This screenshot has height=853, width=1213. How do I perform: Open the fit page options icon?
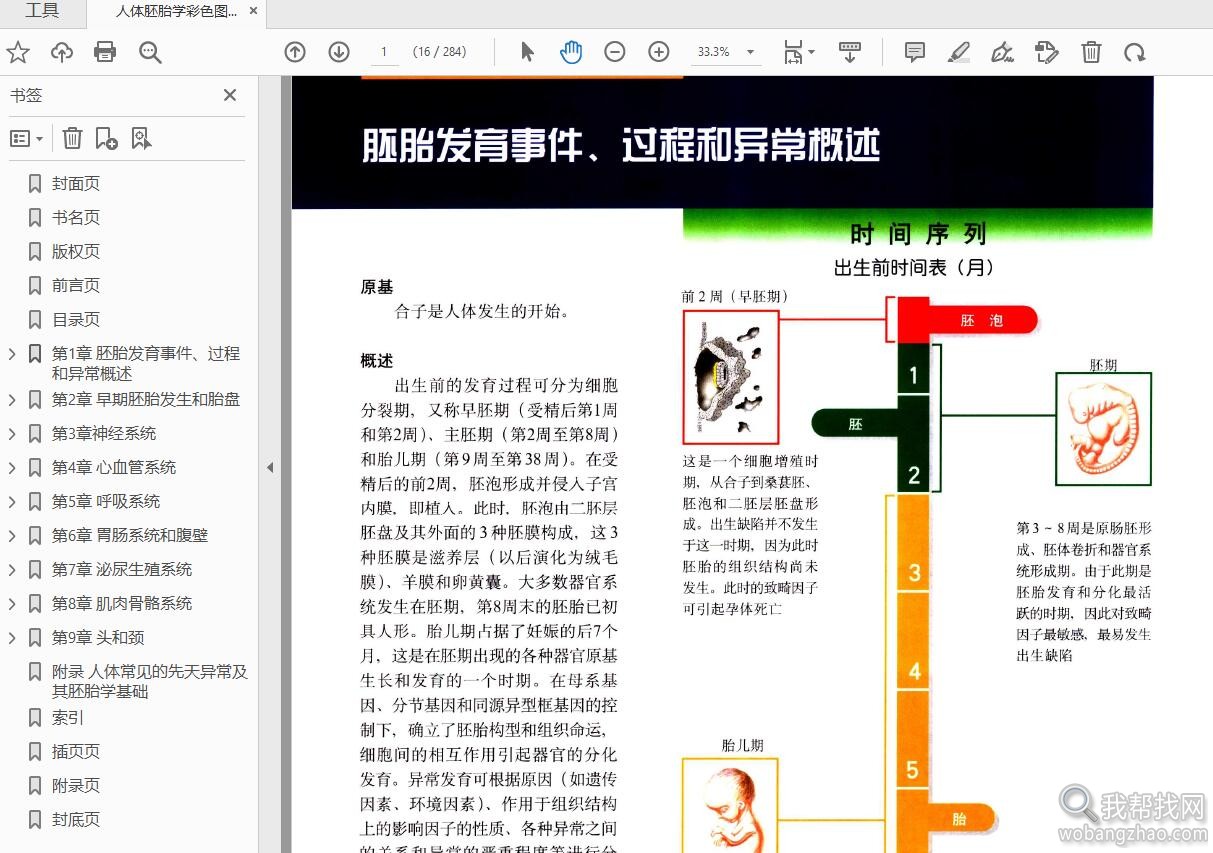[798, 52]
